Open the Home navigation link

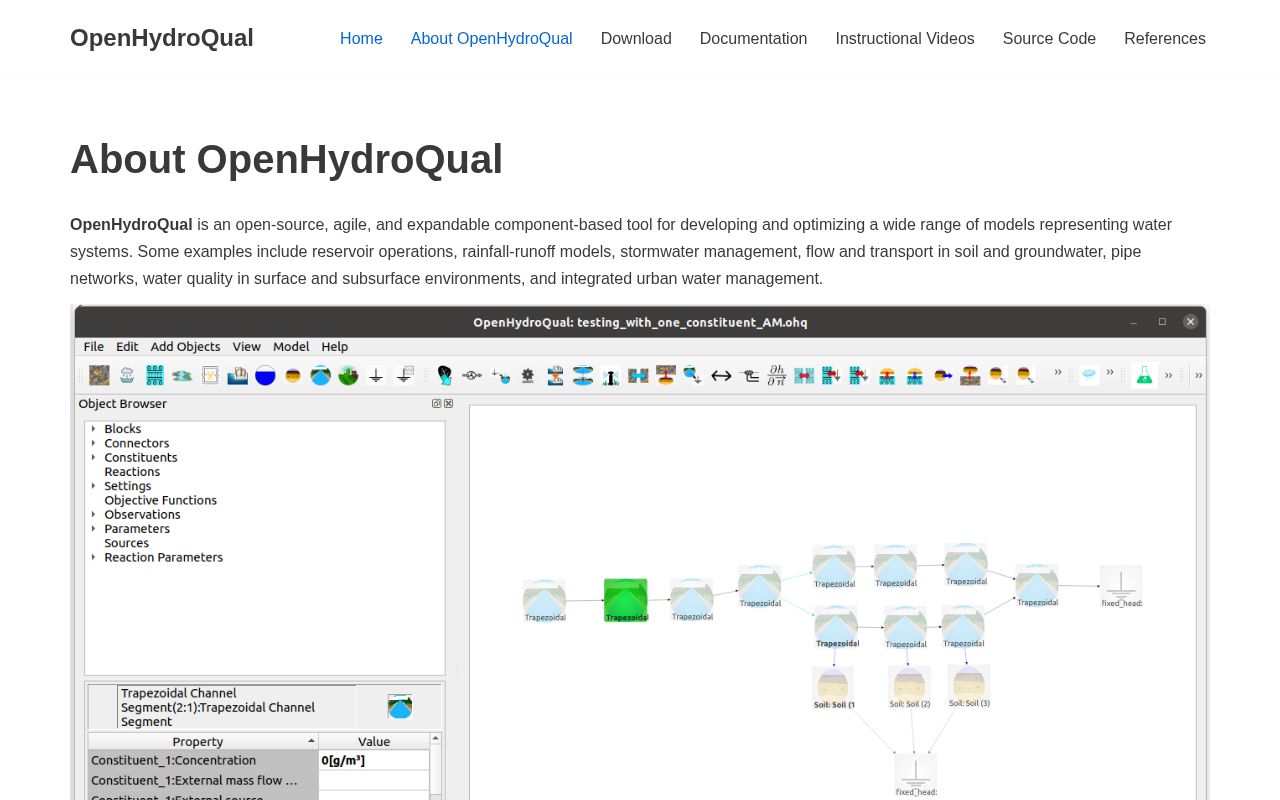pos(361,38)
